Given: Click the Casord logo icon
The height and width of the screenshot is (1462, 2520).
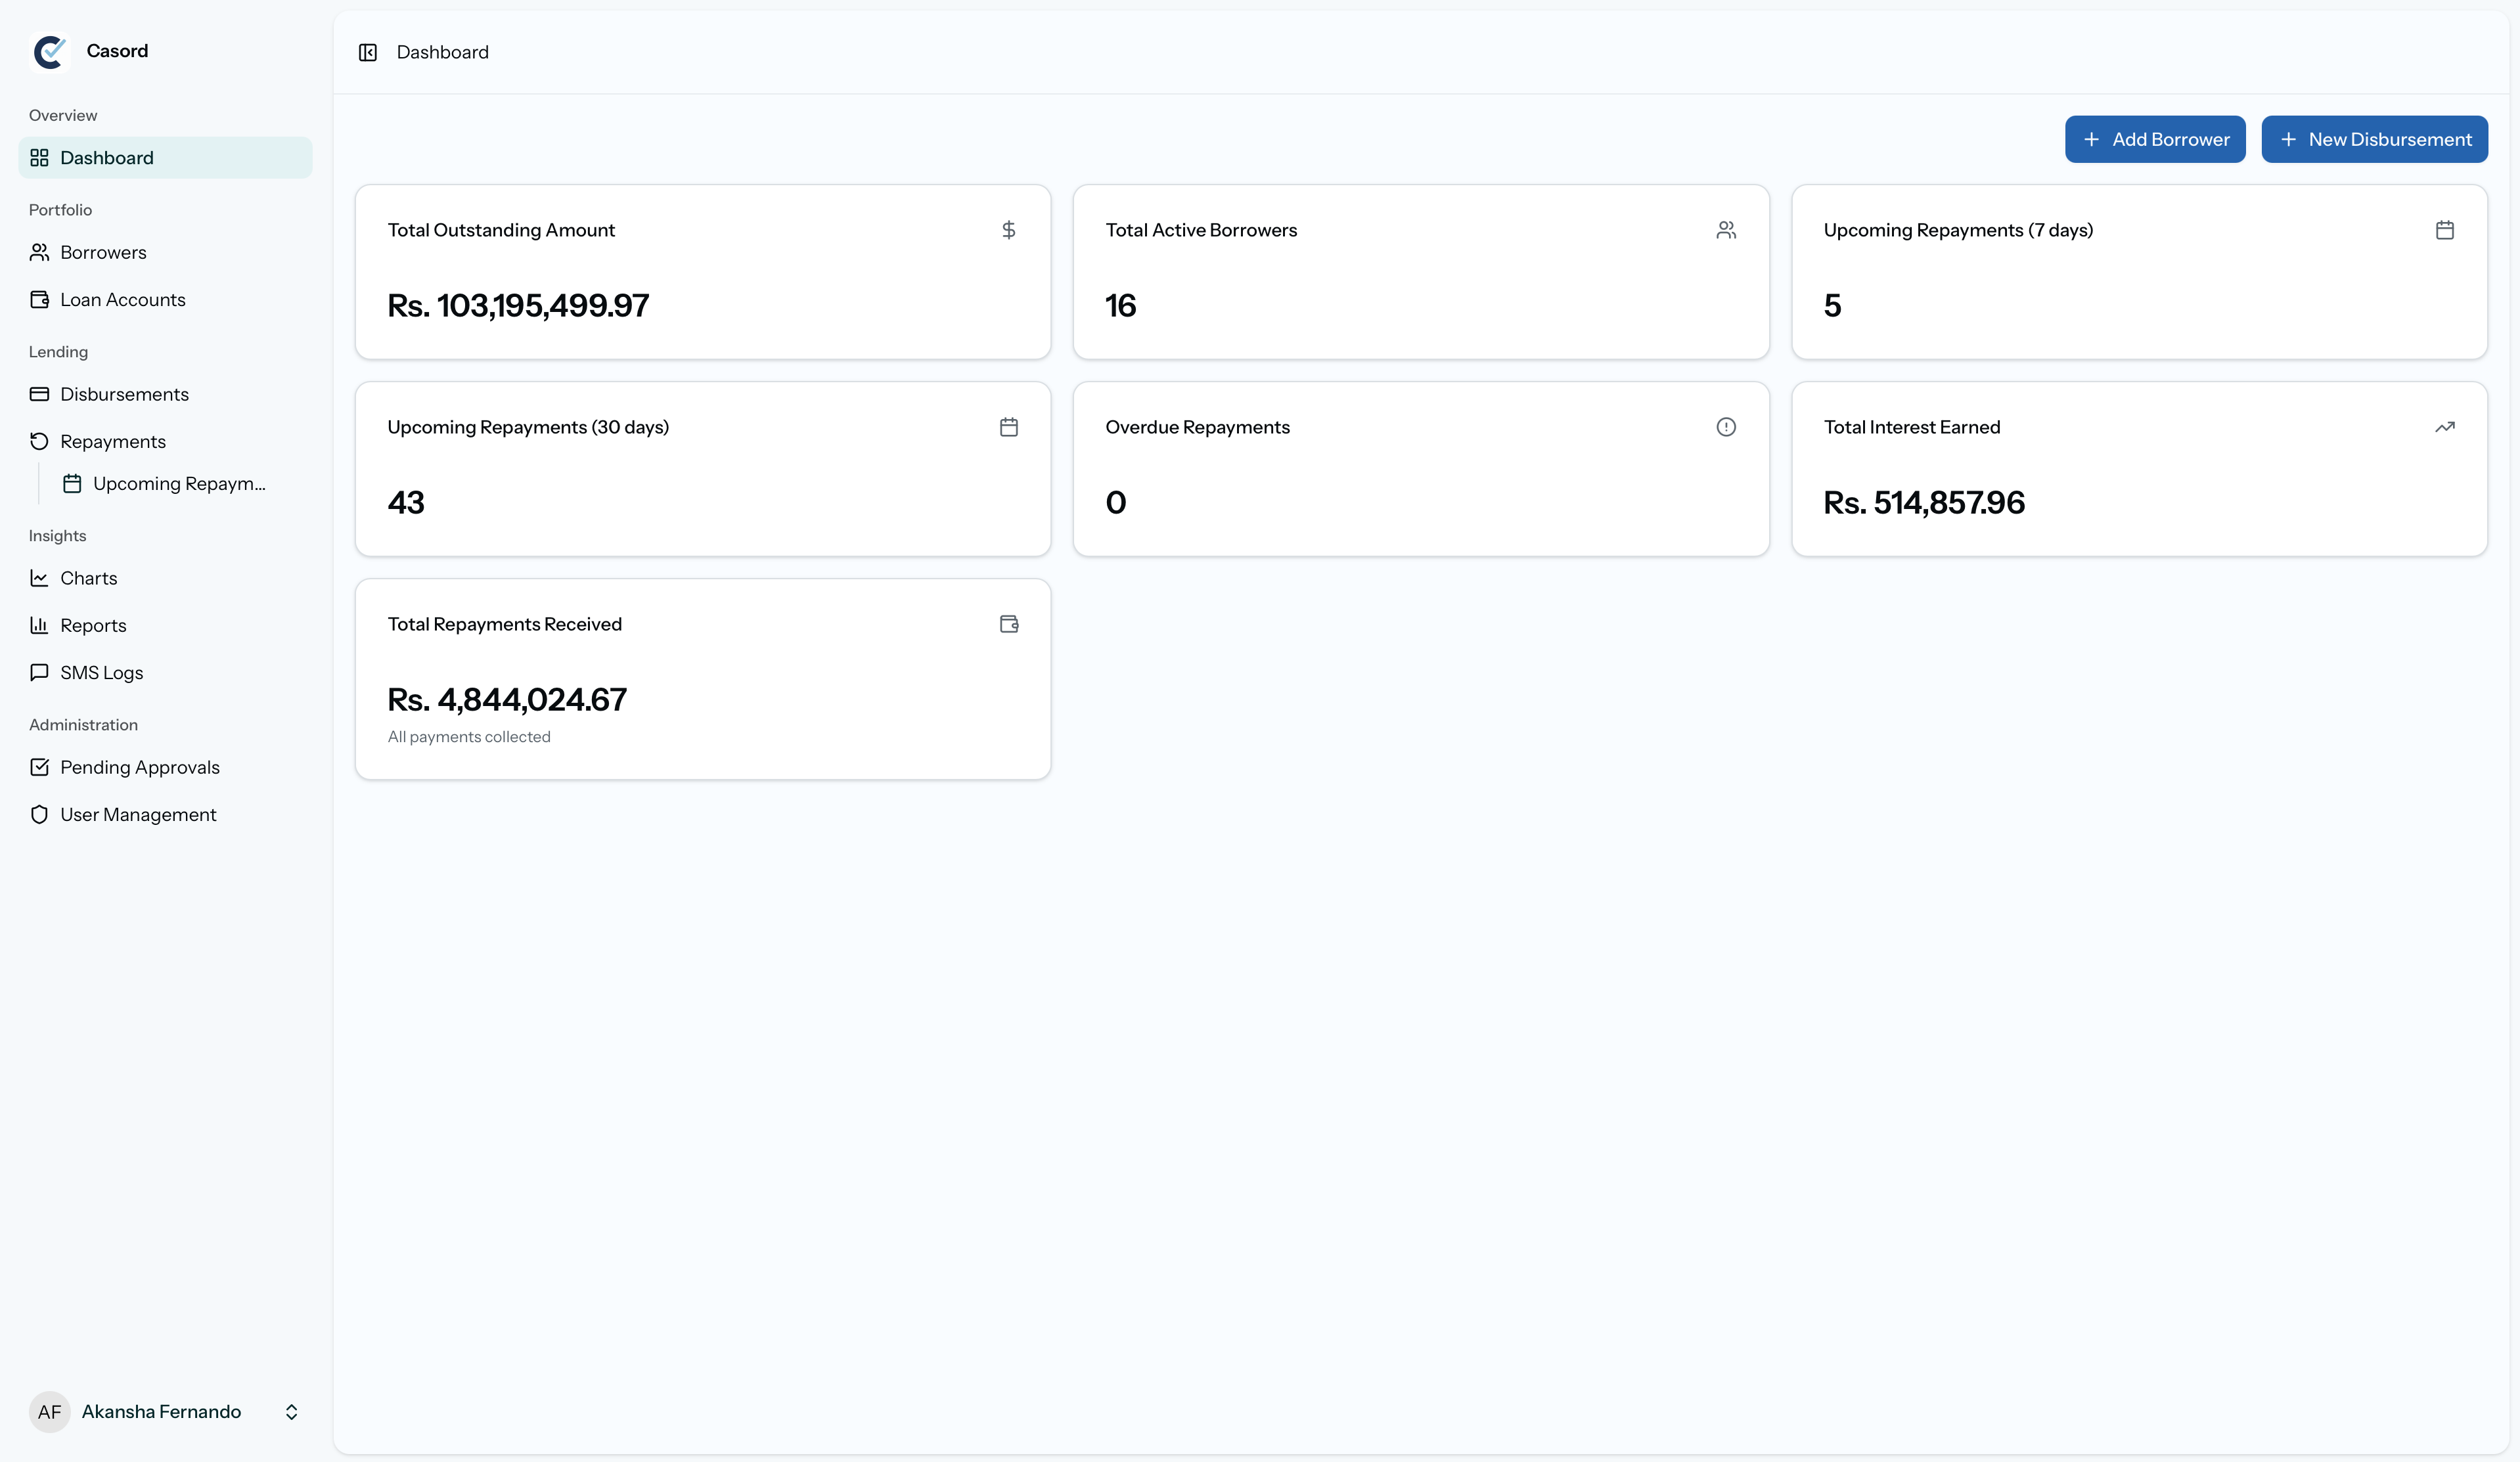Looking at the screenshot, I should (x=50, y=51).
